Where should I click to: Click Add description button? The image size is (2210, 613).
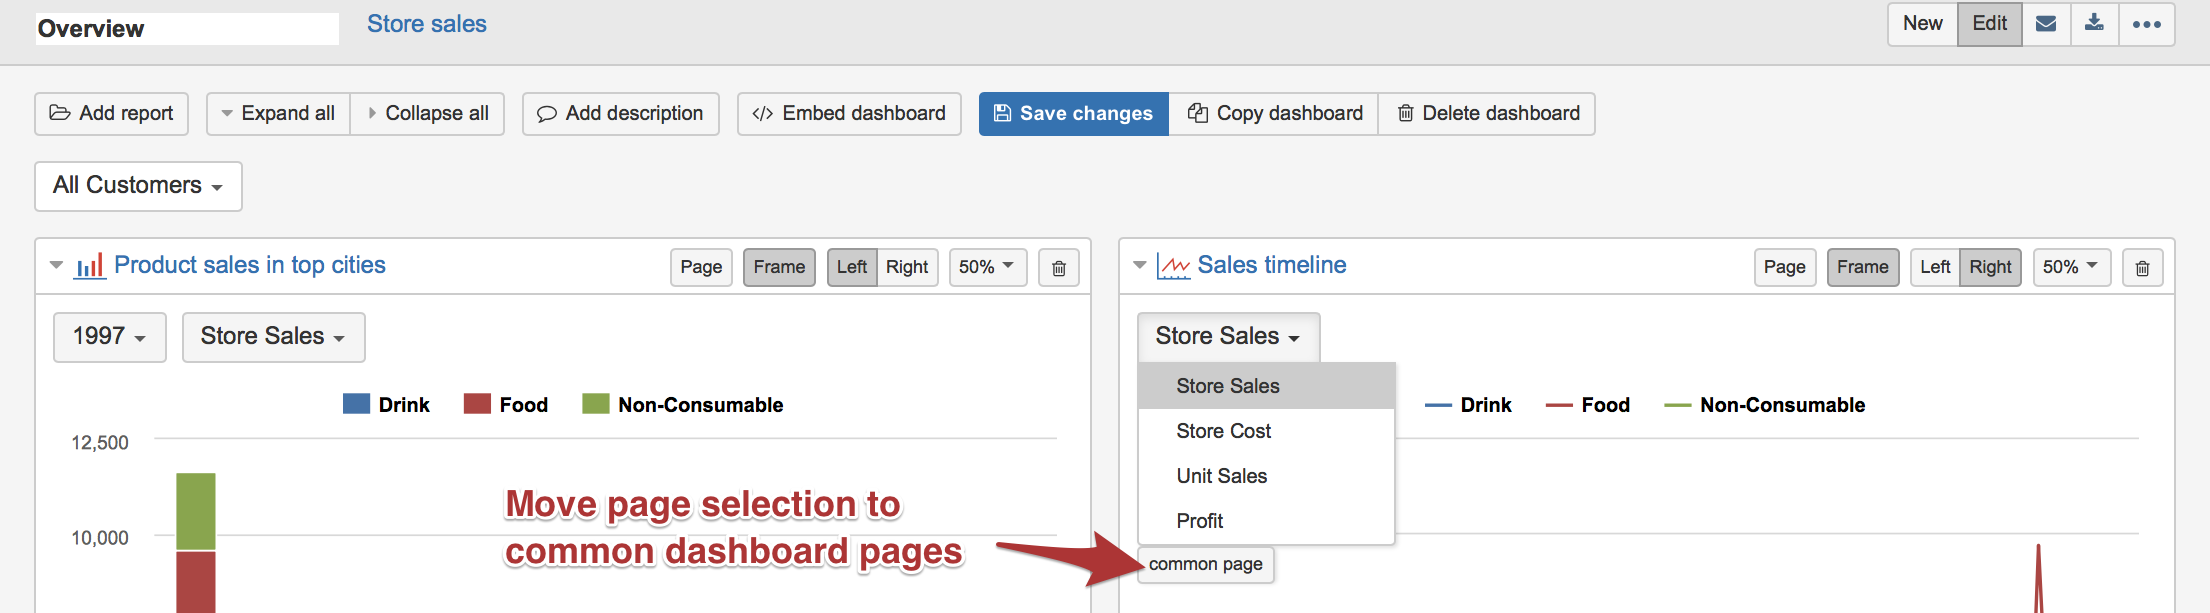pos(620,114)
